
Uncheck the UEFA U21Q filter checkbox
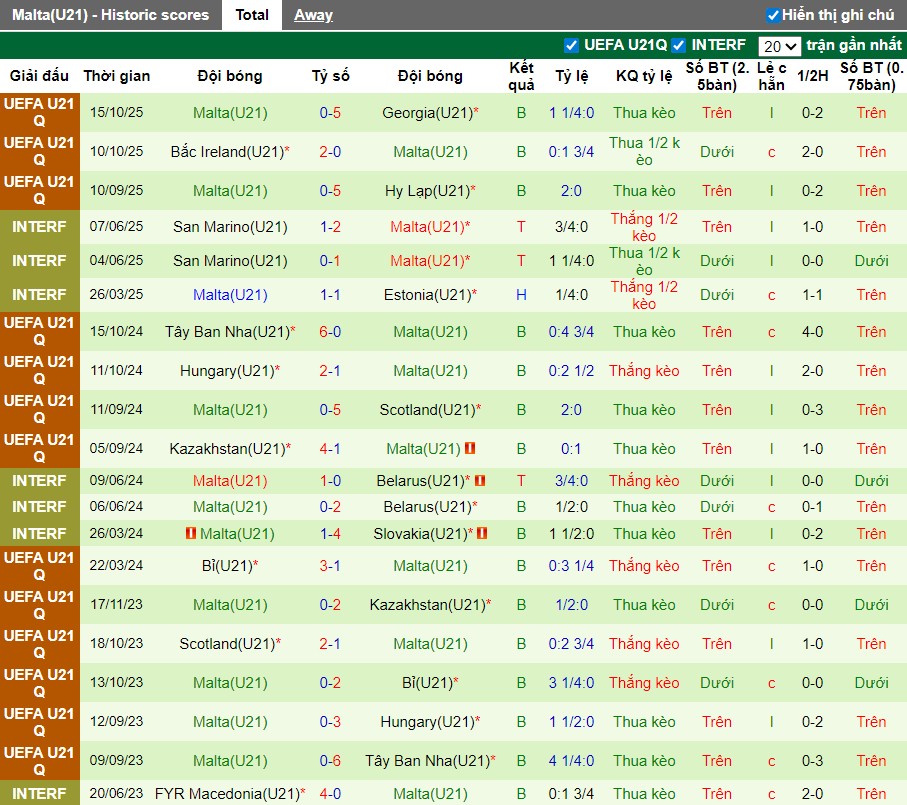click(x=571, y=45)
